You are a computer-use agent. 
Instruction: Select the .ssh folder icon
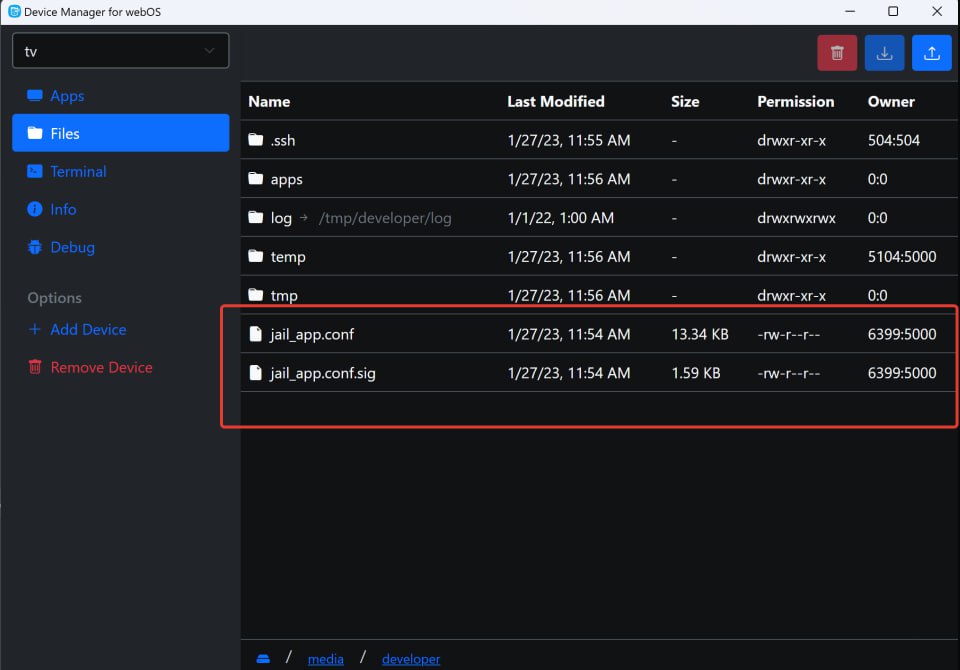coord(256,140)
